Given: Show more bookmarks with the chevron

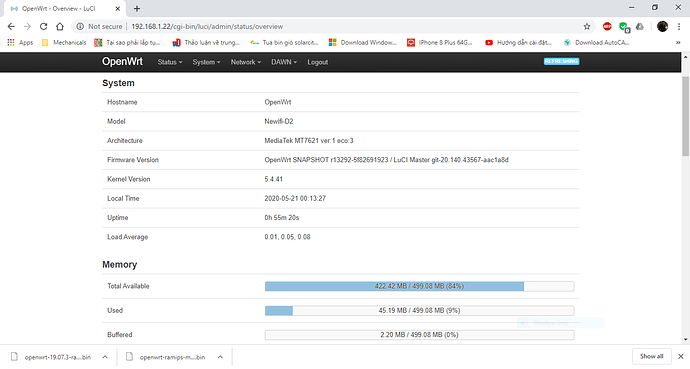Looking at the screenshot, I should click(678, 43).
